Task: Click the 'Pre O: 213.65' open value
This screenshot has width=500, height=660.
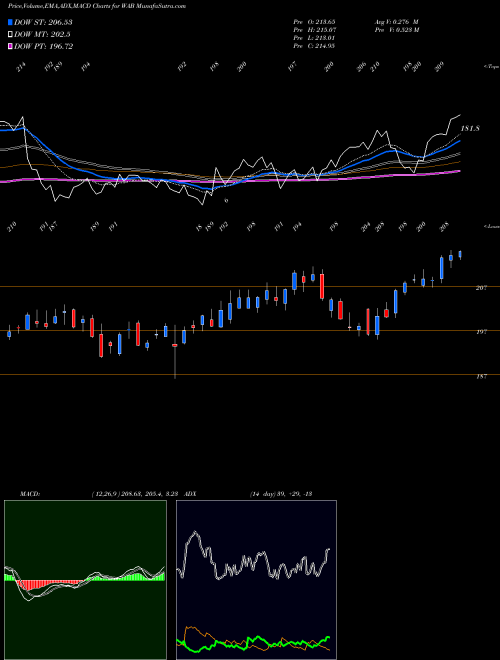Action: click(314, 22)
